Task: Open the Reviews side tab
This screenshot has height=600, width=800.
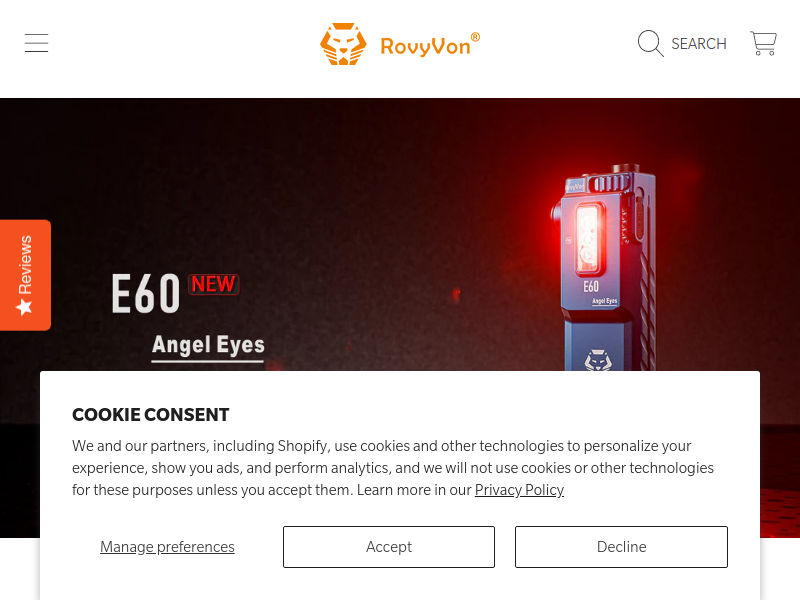Action: [x=25, y=275]
